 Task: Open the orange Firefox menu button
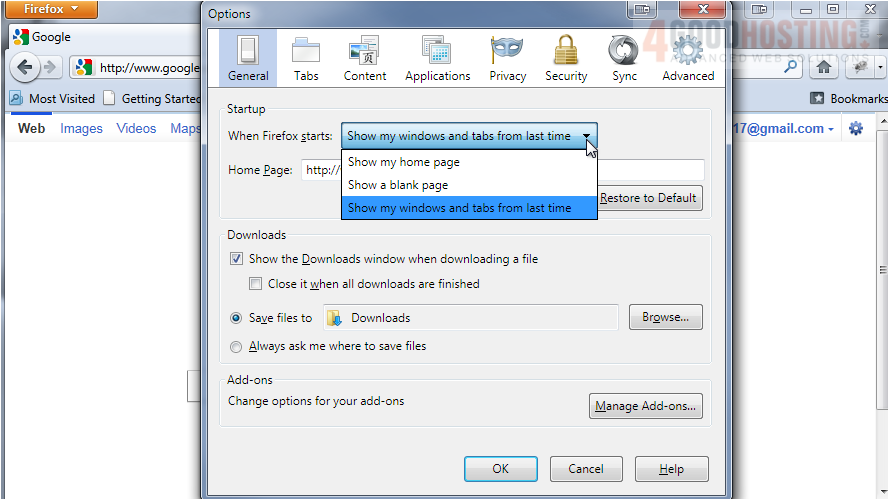(49, 10)
